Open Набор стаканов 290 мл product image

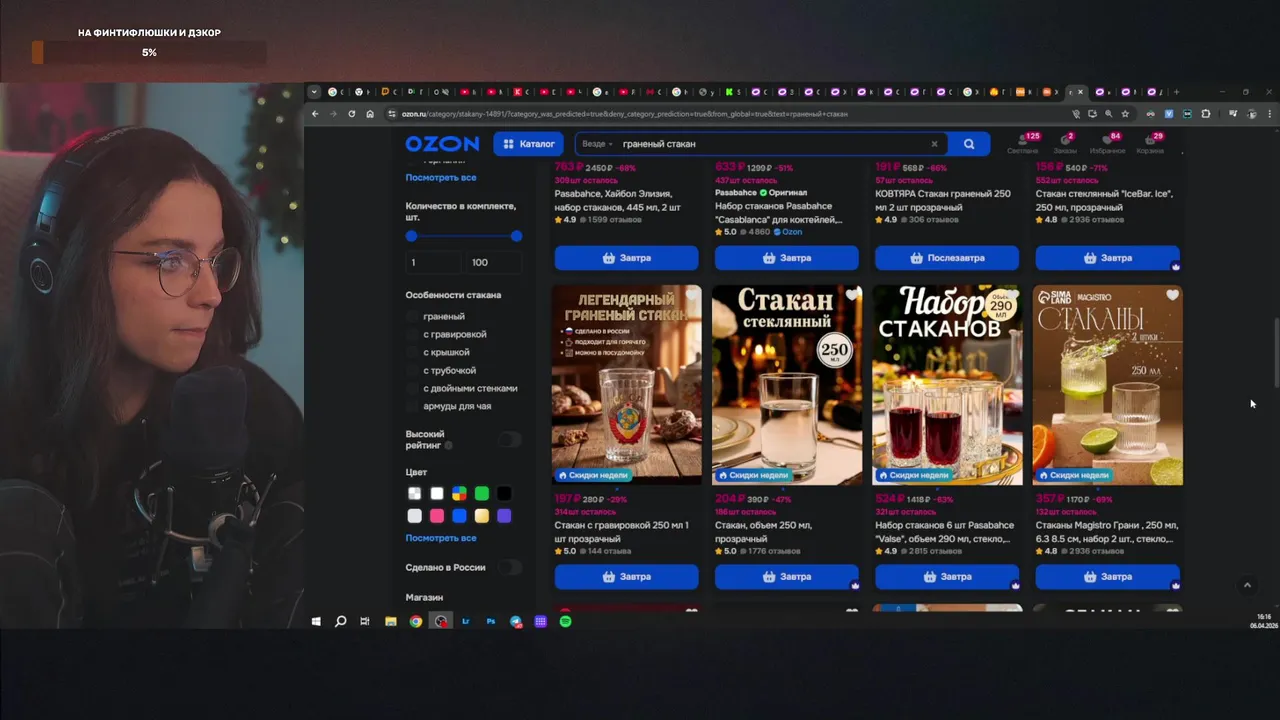(x=947, y=385)
